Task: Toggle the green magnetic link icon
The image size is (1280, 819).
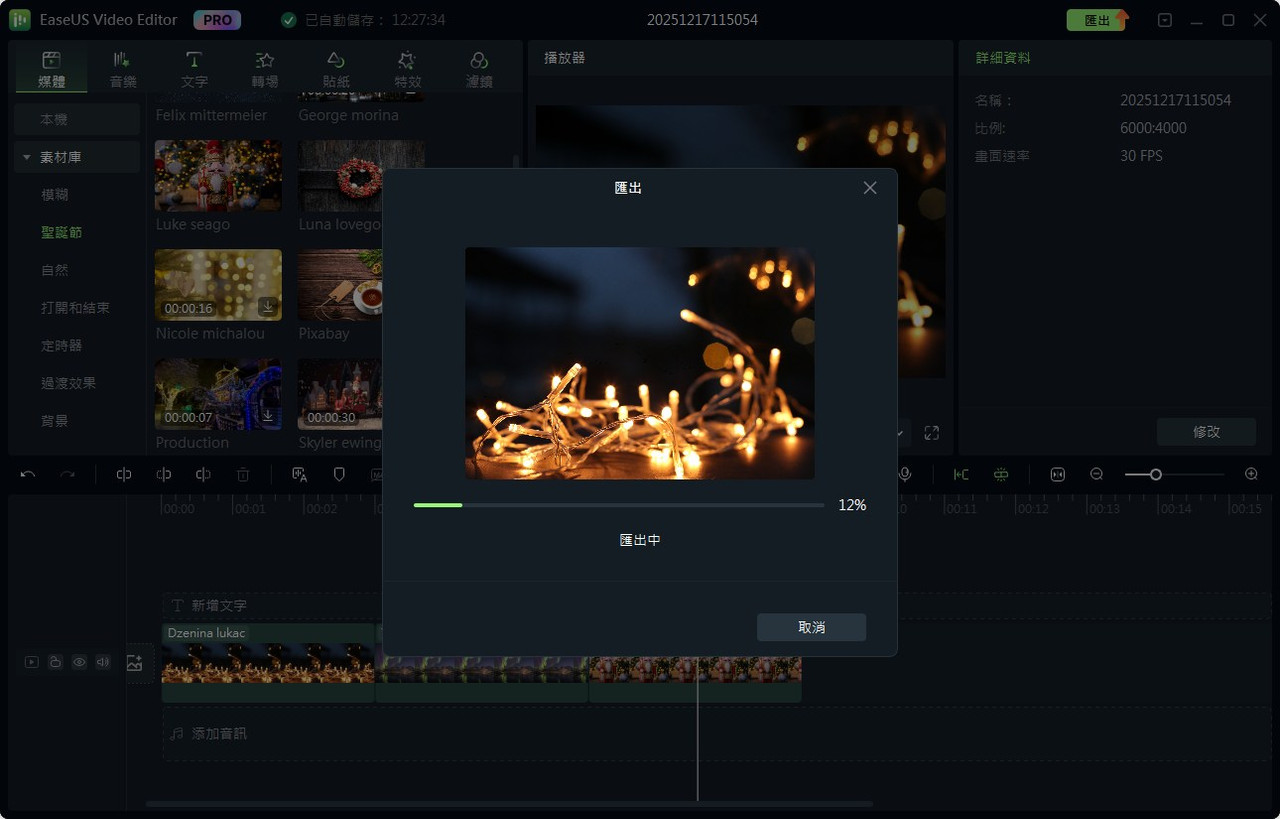Action: (1001, 475)
